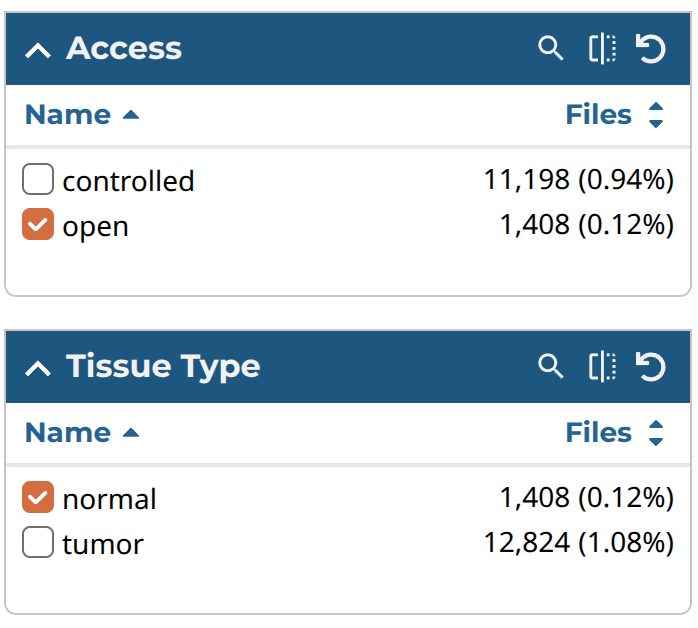Reset the Tissue Type facet selection
Screen dimensions: 698x628
(651, 366)
